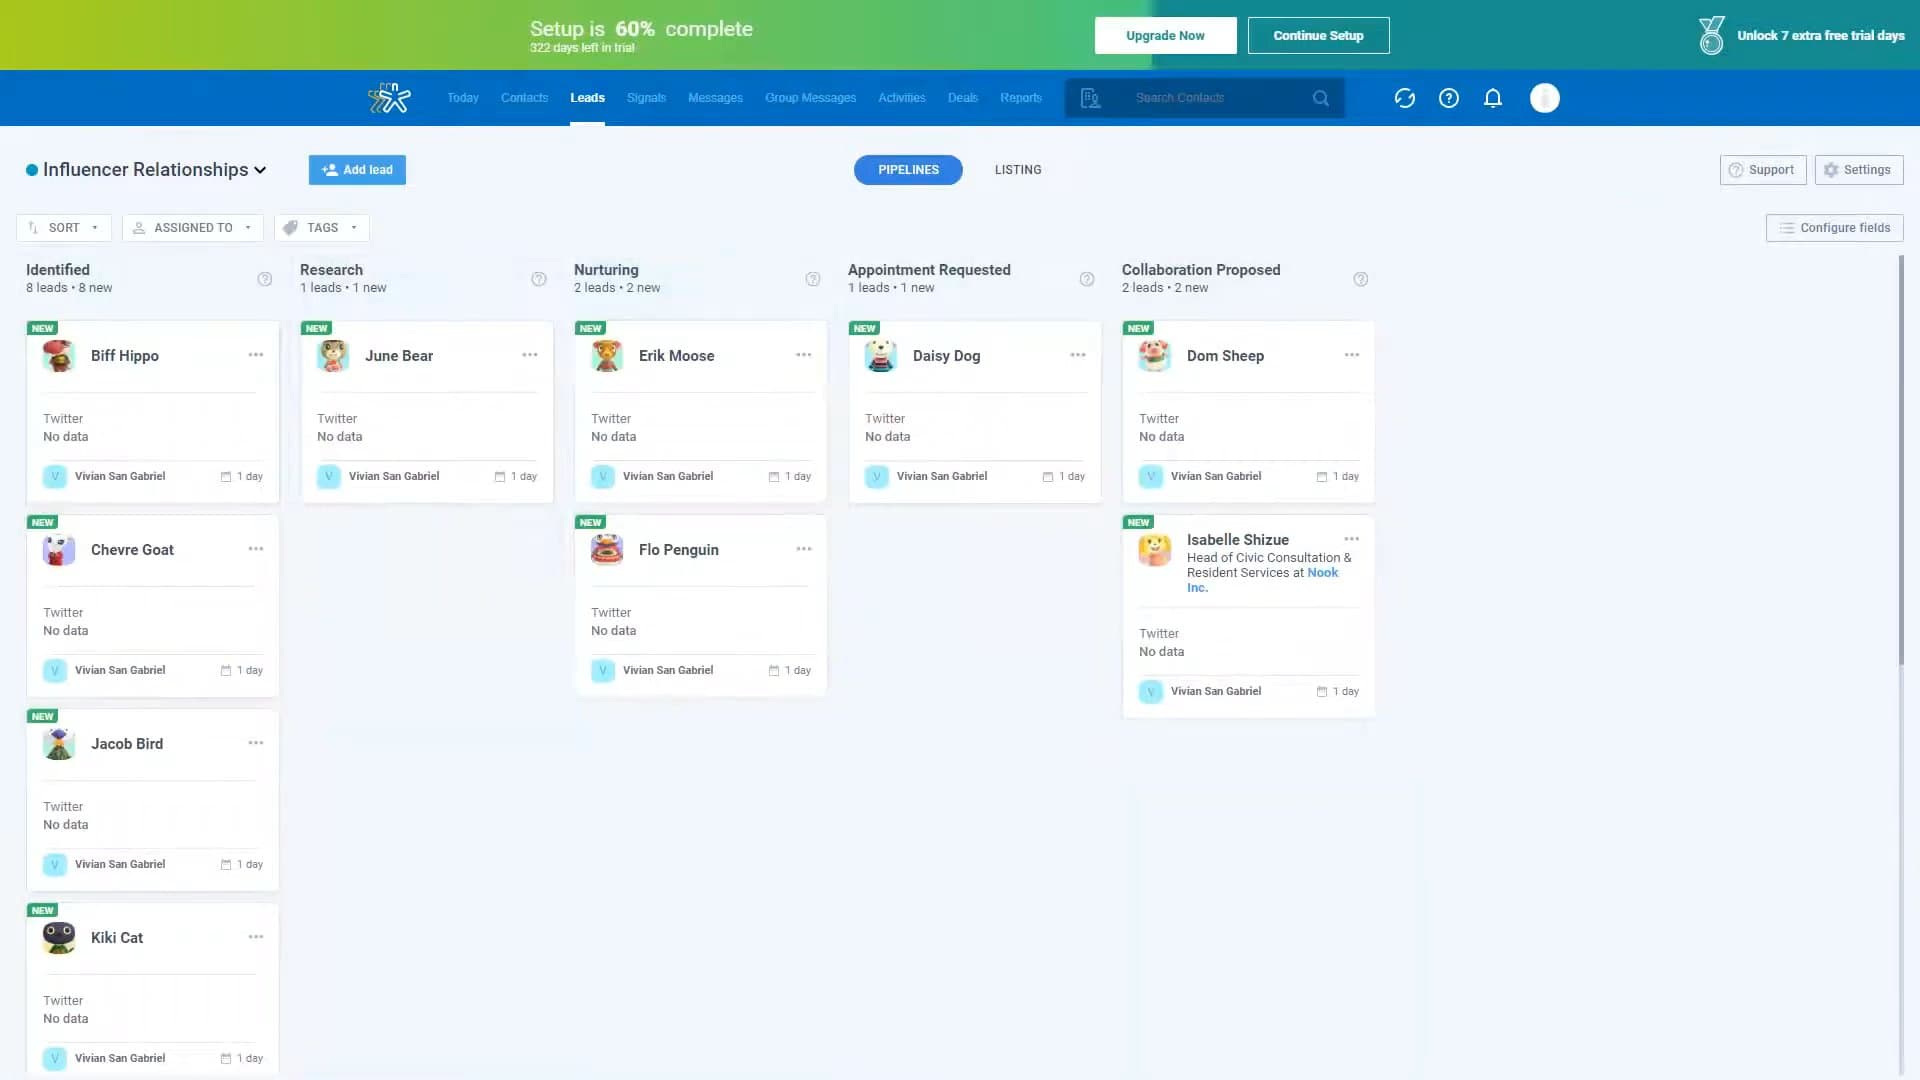
Task: Go to the Deals tab
Action: (962, 98)
